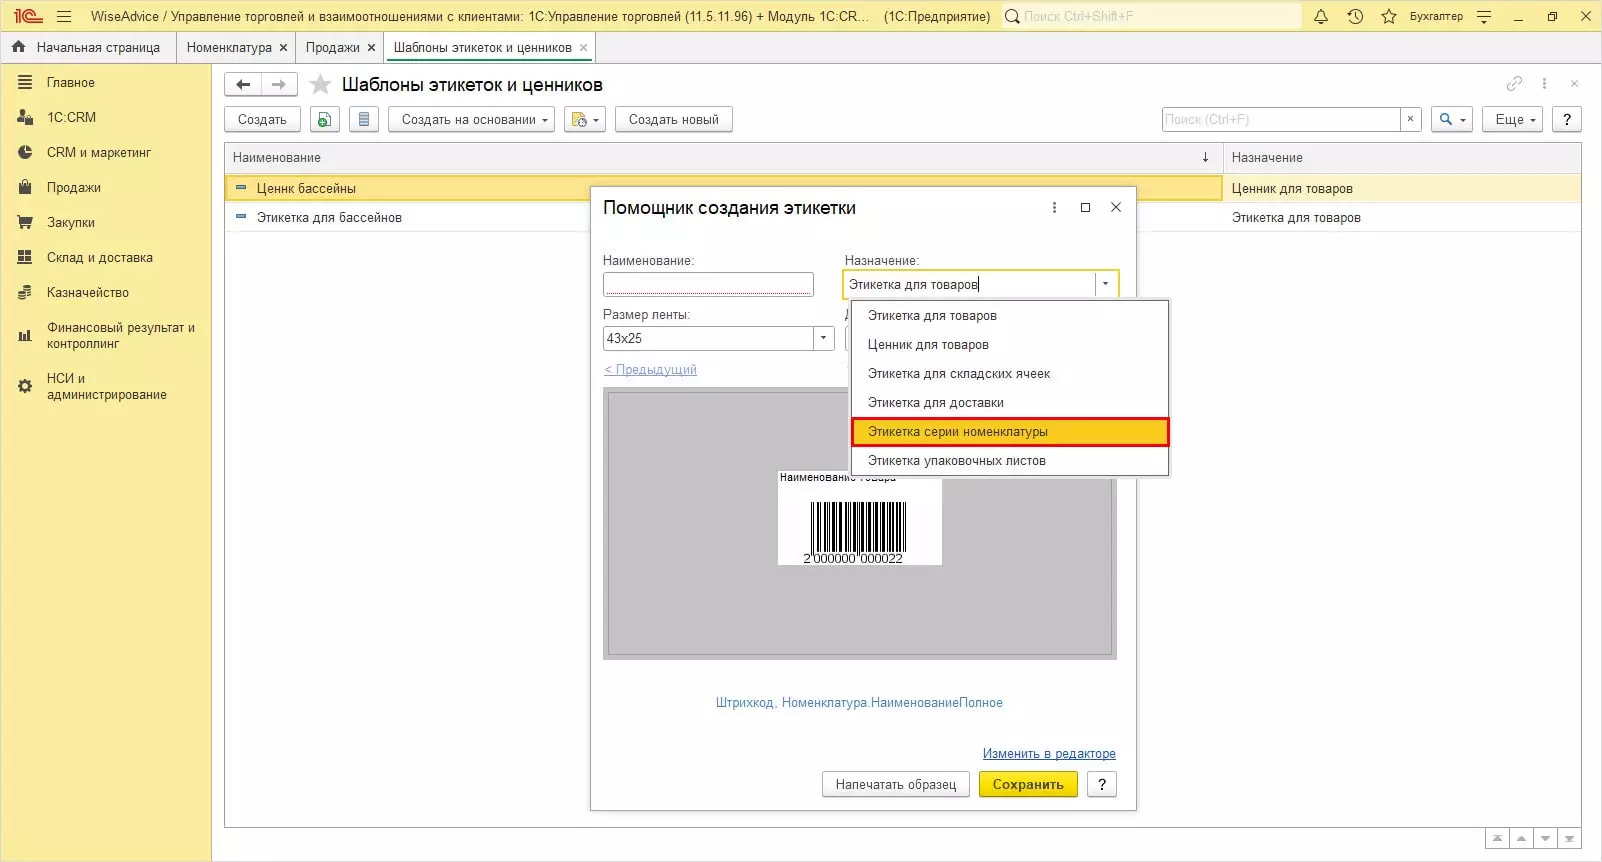Screen dimensions: 1602x862
Task: Open dialog vertical dots menu in Помощник
Action: [1054, 208]
